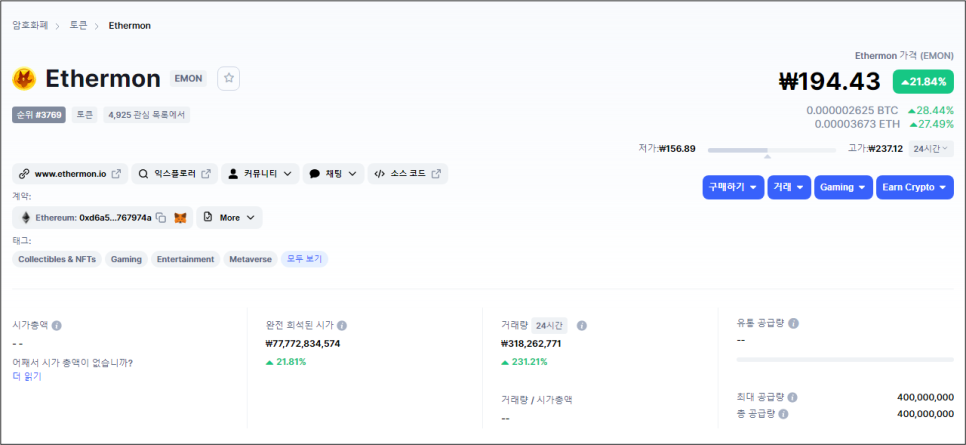Click the 더 읽기 link
The height and width of the screenshot is (445, 966).
(x=27, y=377)
